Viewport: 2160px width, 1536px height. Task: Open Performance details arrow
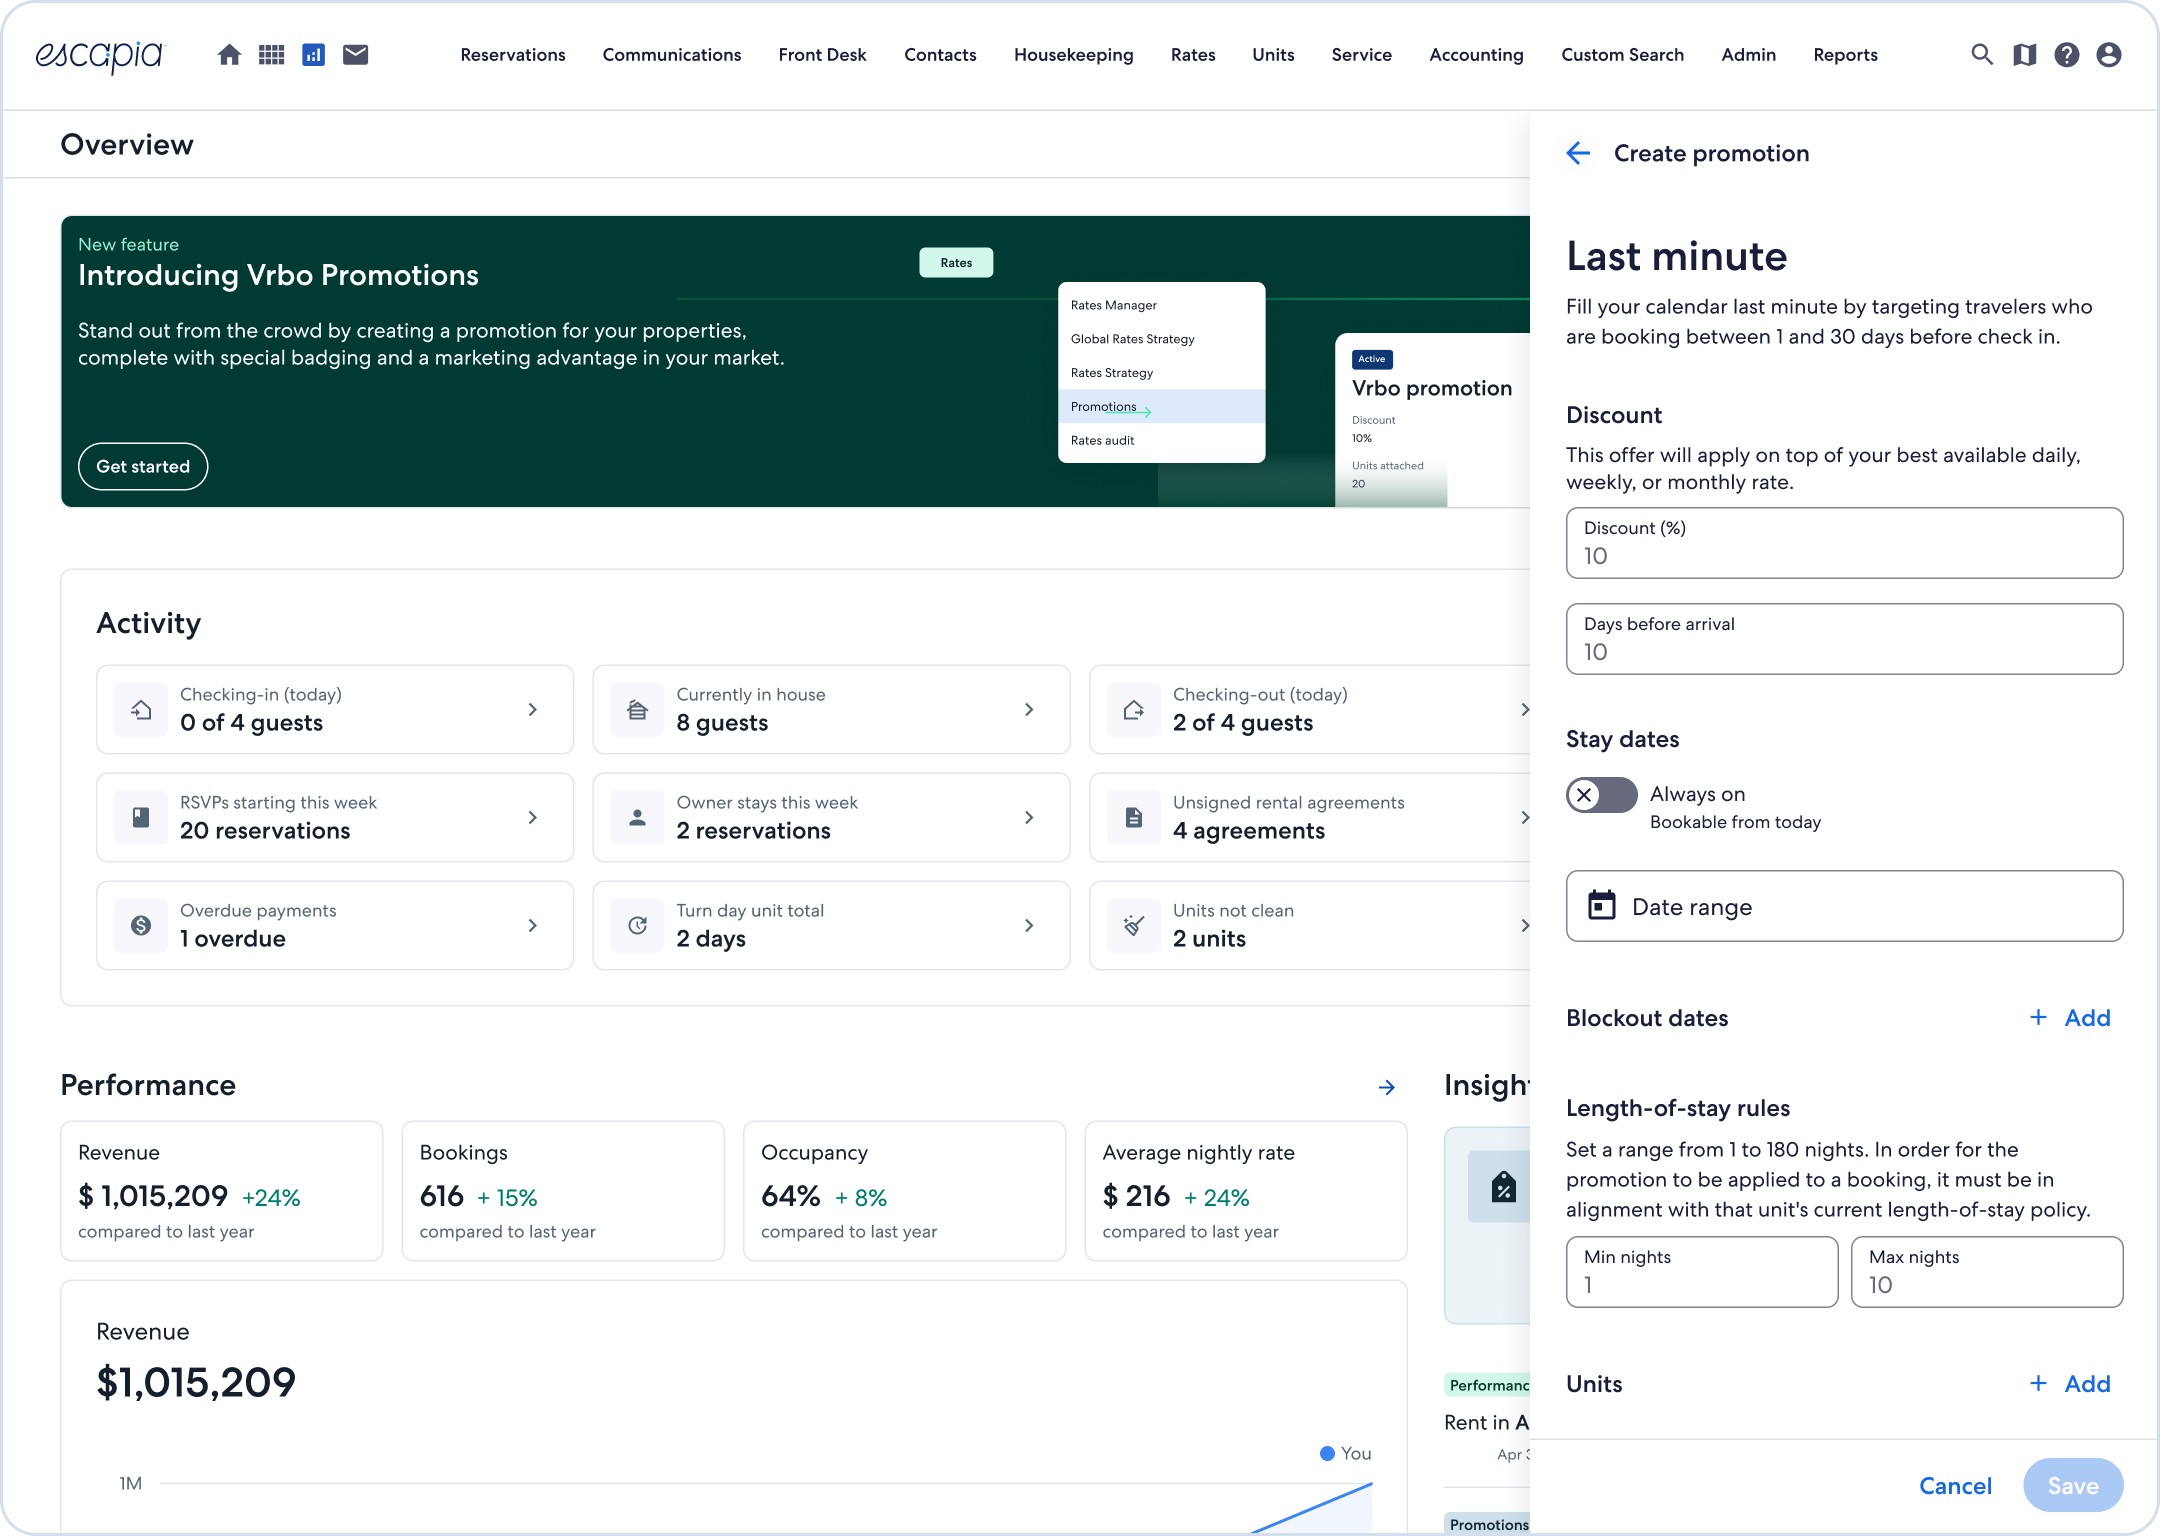click(x=1387, y=1087)
